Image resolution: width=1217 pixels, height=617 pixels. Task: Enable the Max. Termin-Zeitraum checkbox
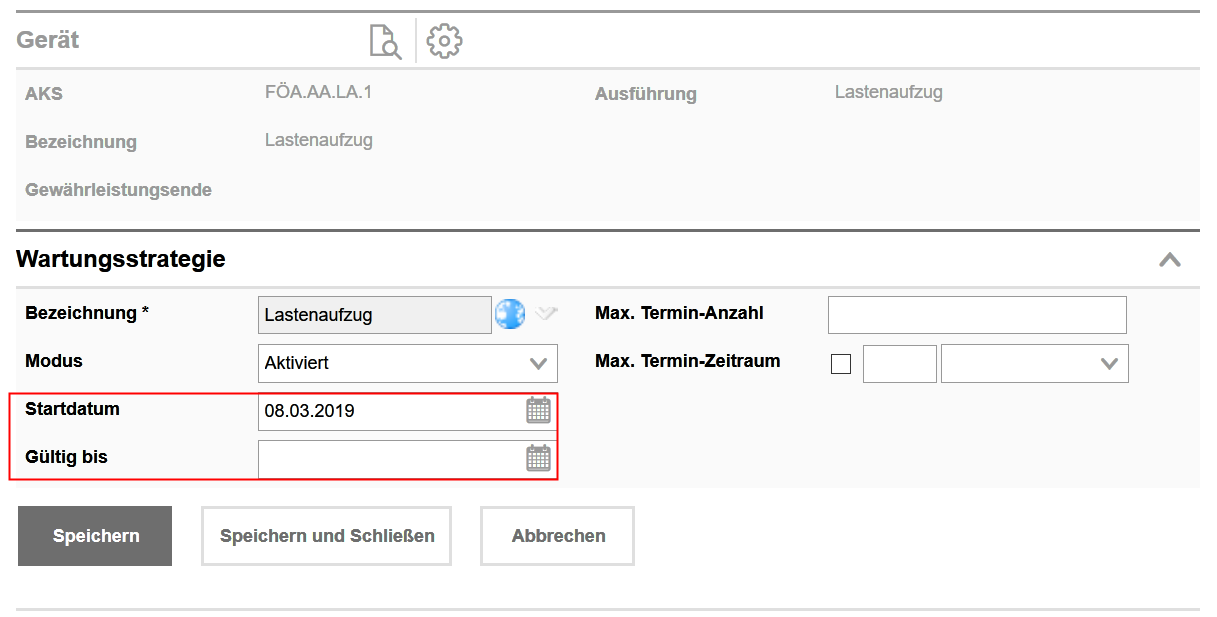click(x=841, y=364)
